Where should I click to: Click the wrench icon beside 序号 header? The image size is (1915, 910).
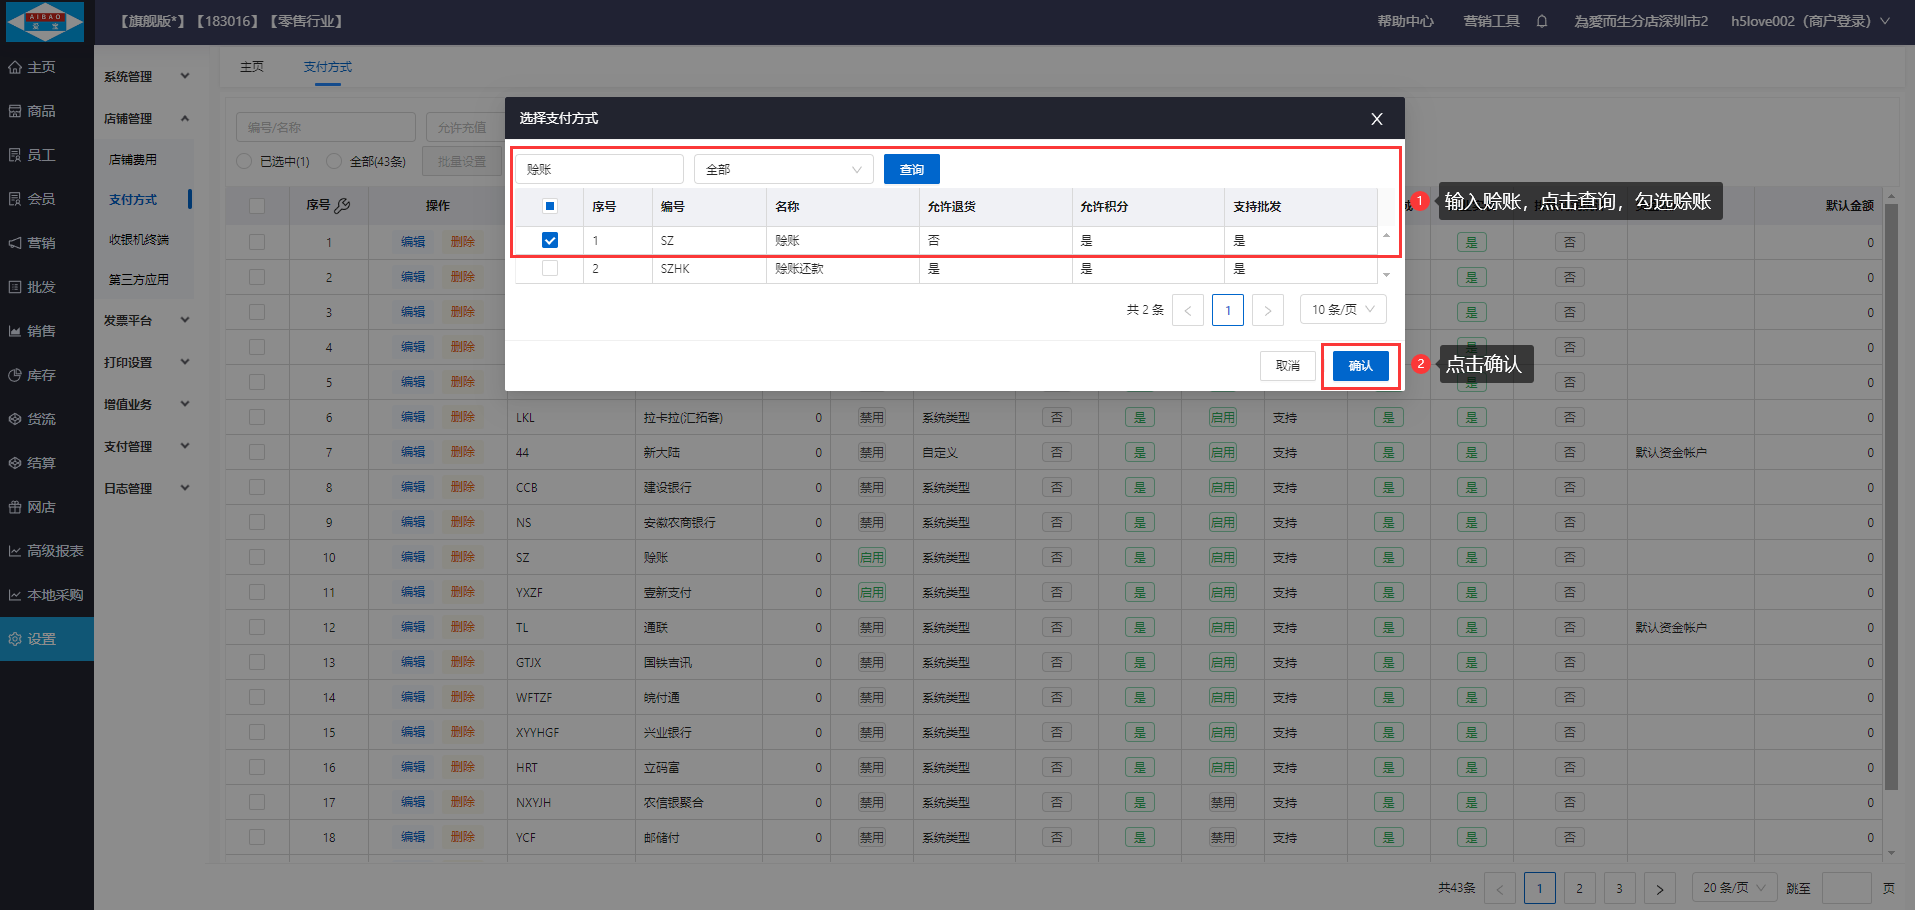click(343, 205)
